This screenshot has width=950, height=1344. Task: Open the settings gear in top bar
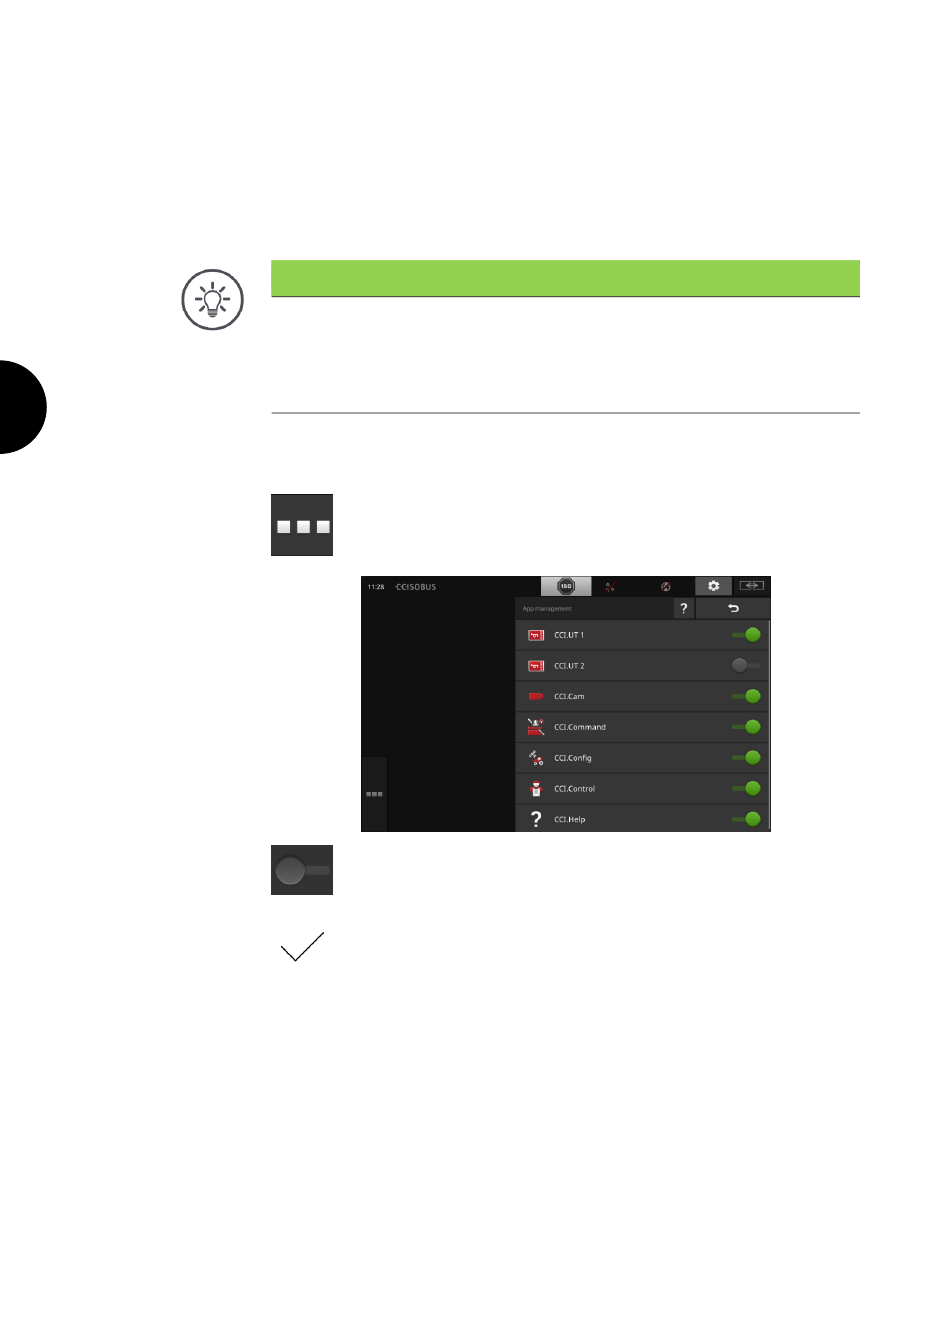tap(714, 586)
